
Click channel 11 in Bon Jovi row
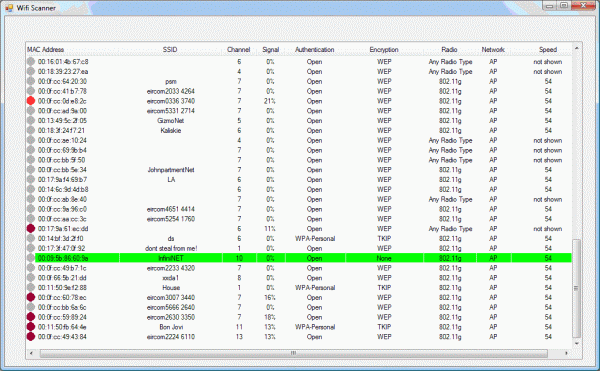239,327
